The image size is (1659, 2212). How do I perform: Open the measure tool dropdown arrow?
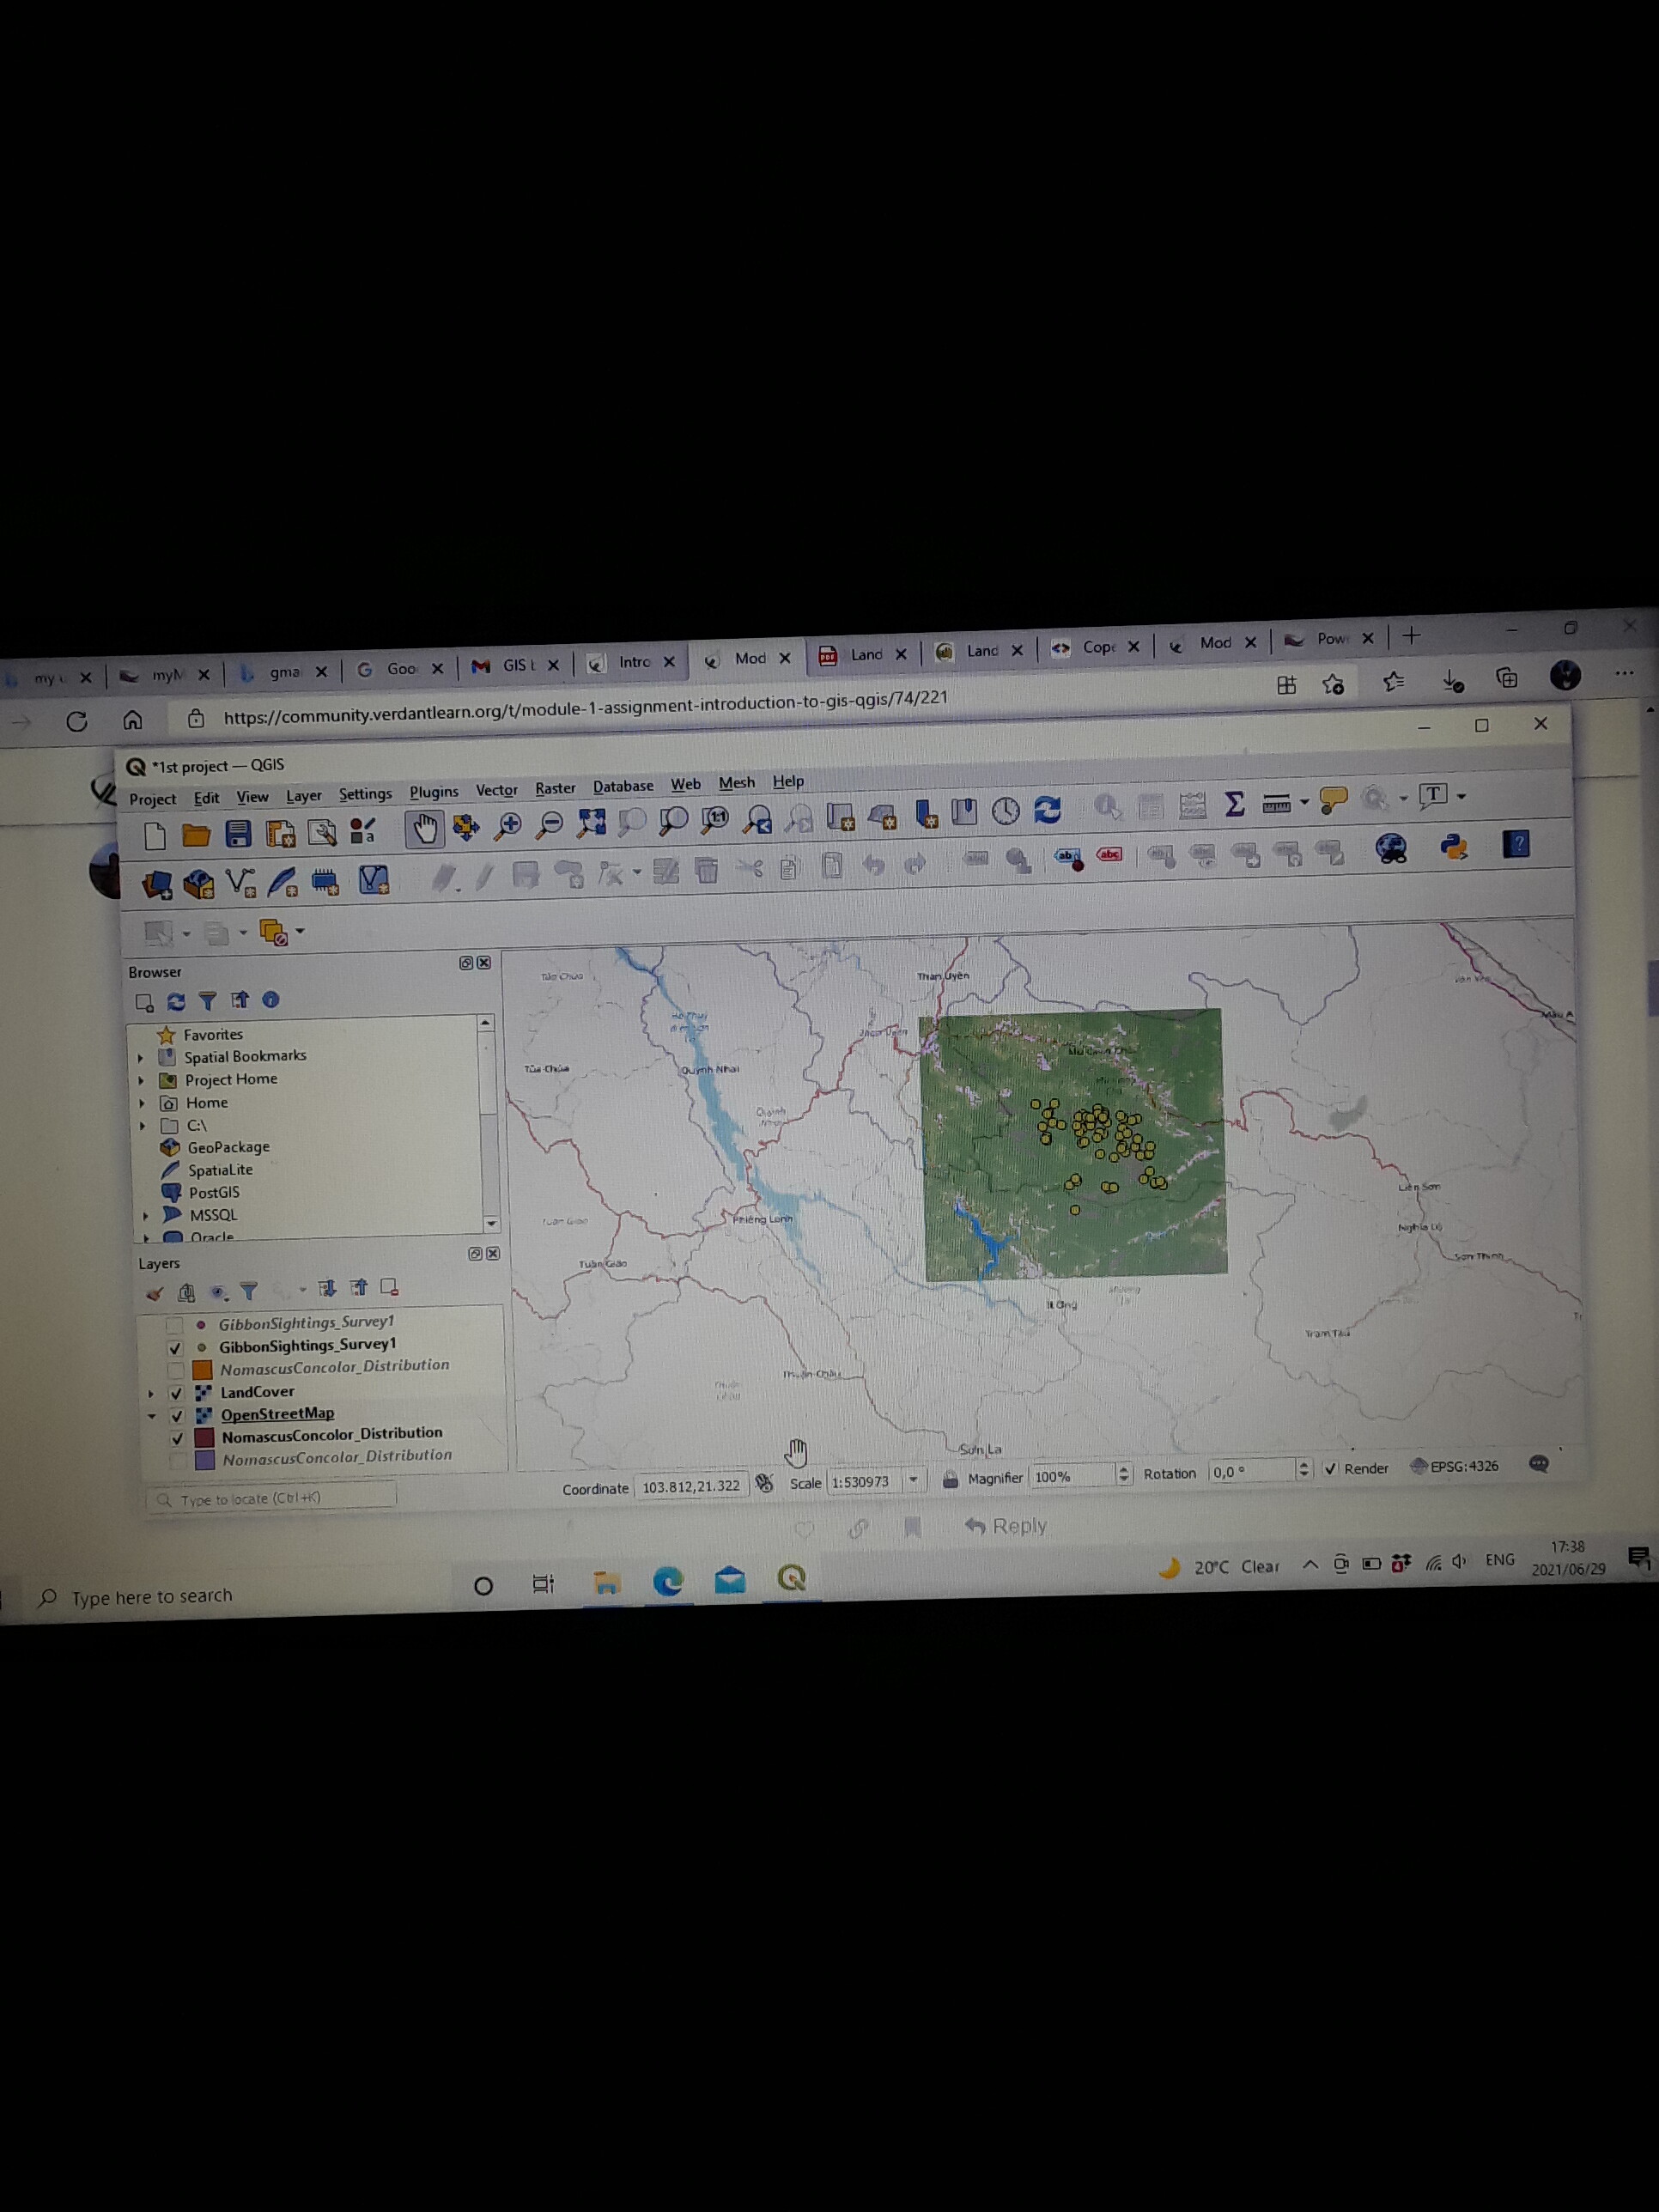pos(1304,801)
